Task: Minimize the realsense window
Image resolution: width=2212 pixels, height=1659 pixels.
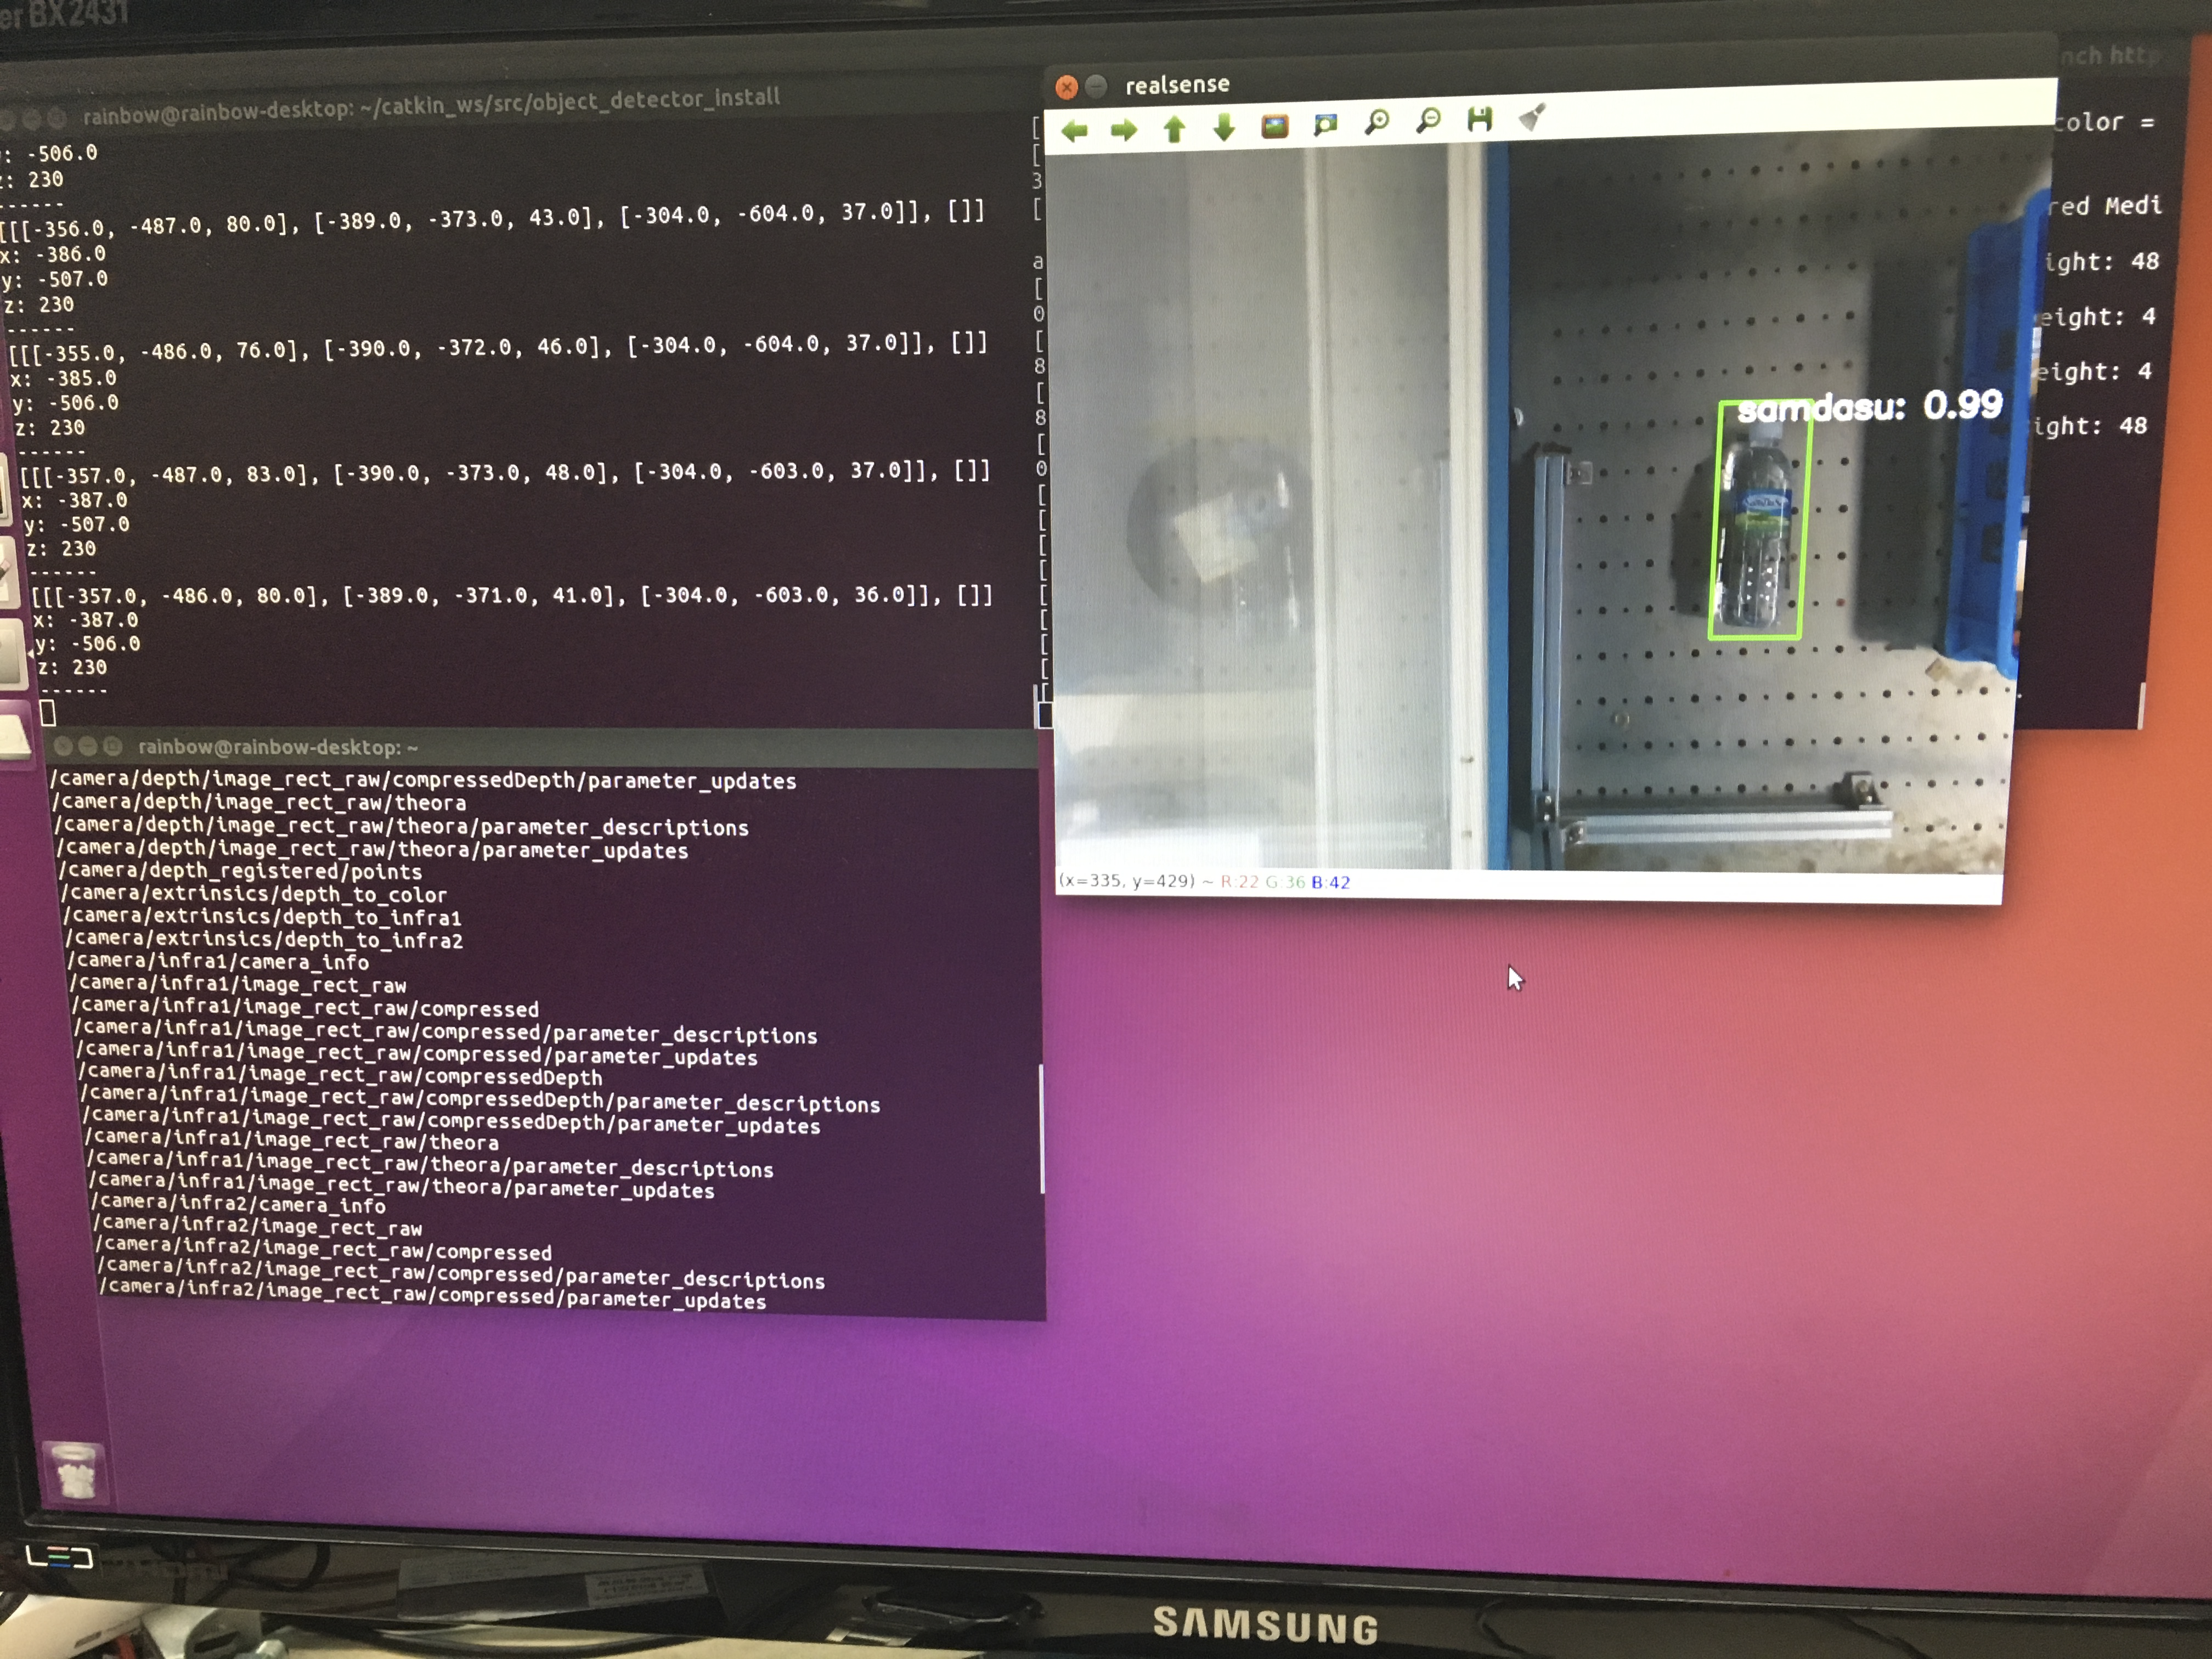Action: tap(1096, 87)
